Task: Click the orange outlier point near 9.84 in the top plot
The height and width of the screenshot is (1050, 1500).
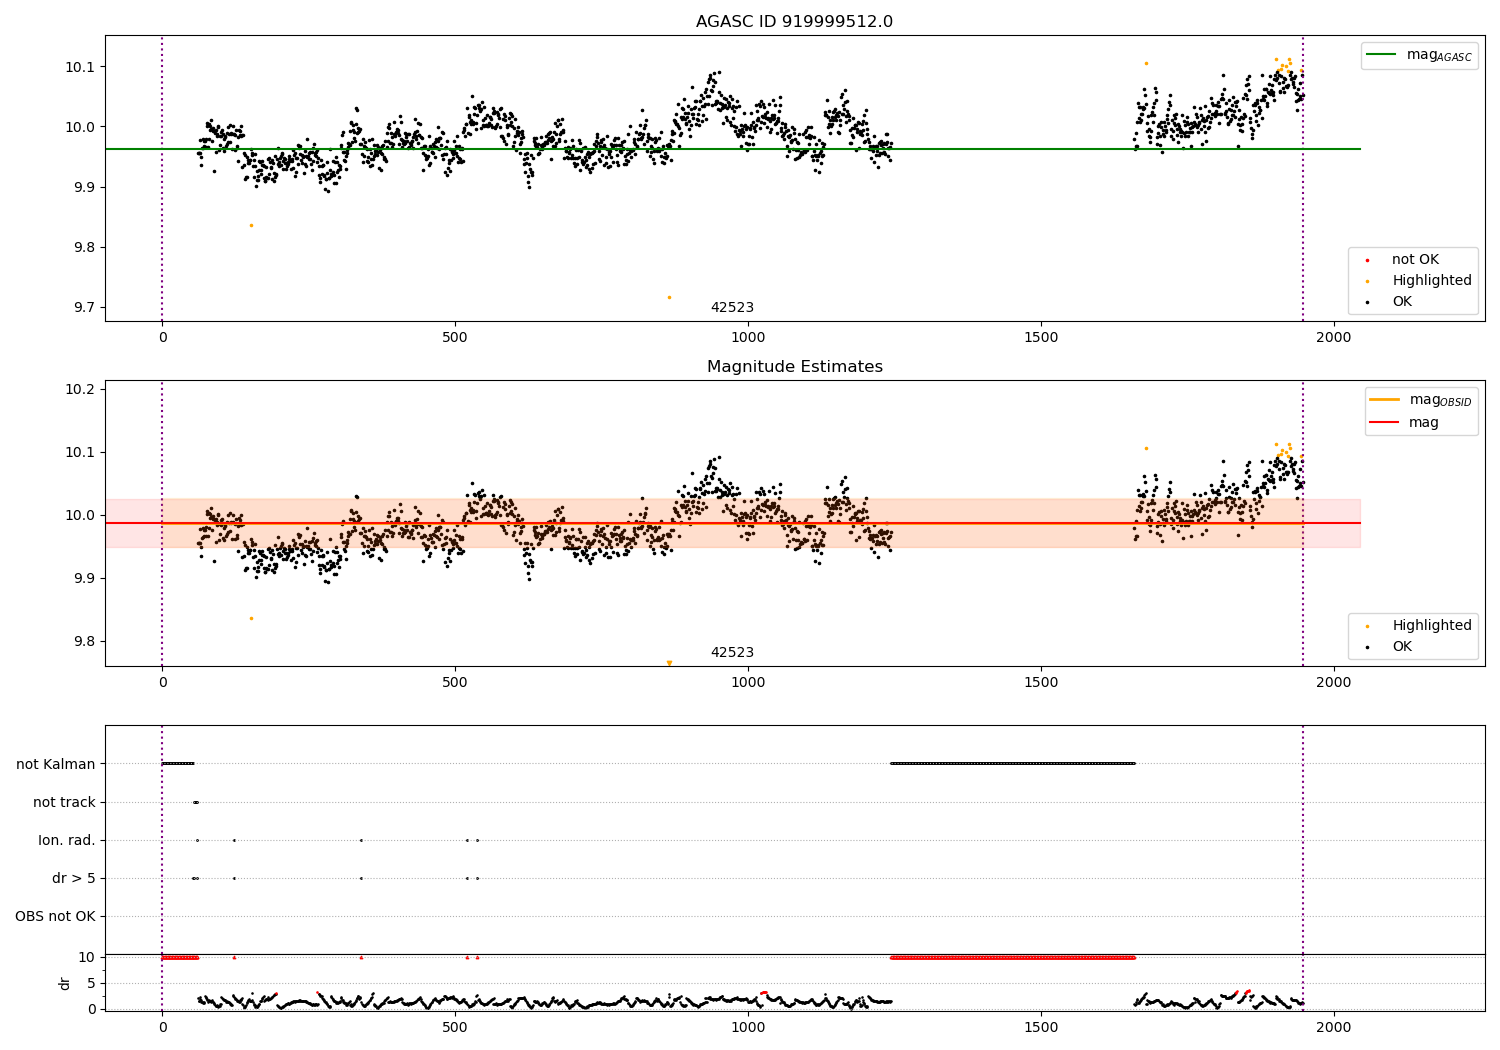Action: tap(251, 225)
